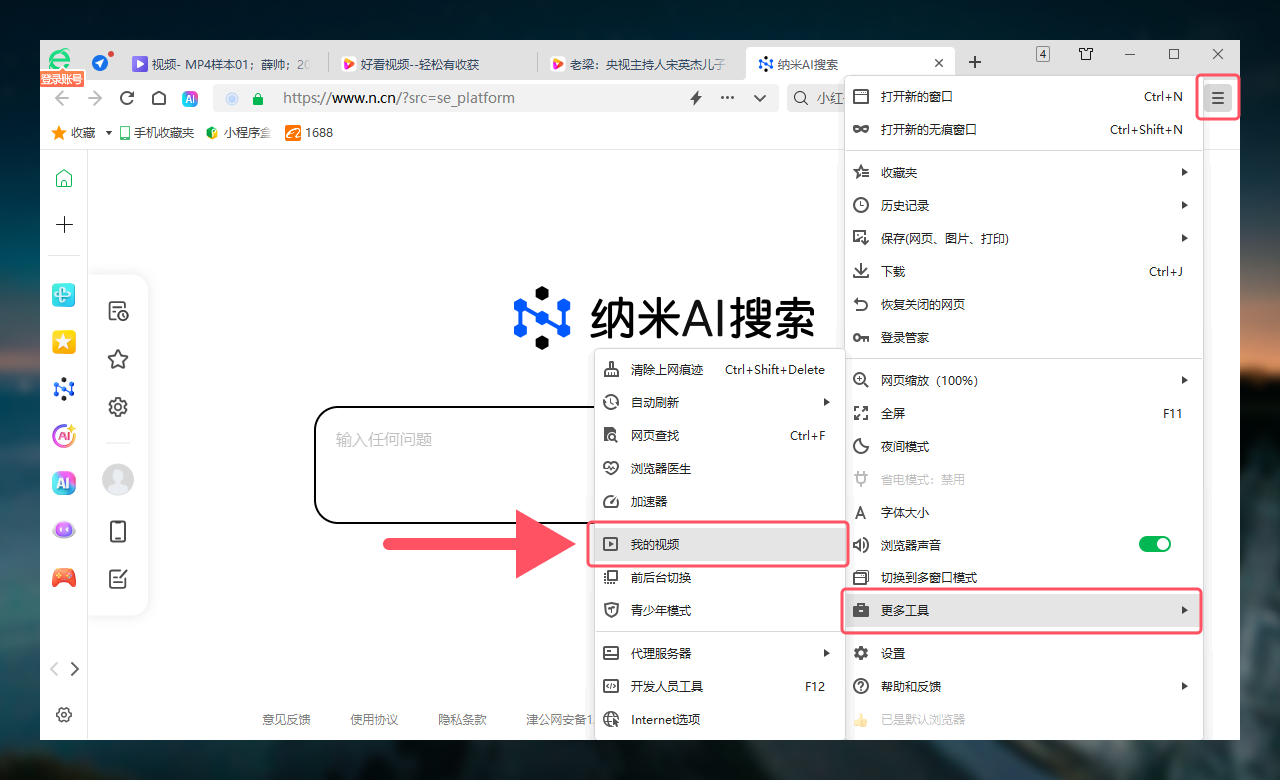Click the history list icon in the floating panel
Image resolution: width=1280 pixels, height=780 pixels.
(x=118, y=311)
